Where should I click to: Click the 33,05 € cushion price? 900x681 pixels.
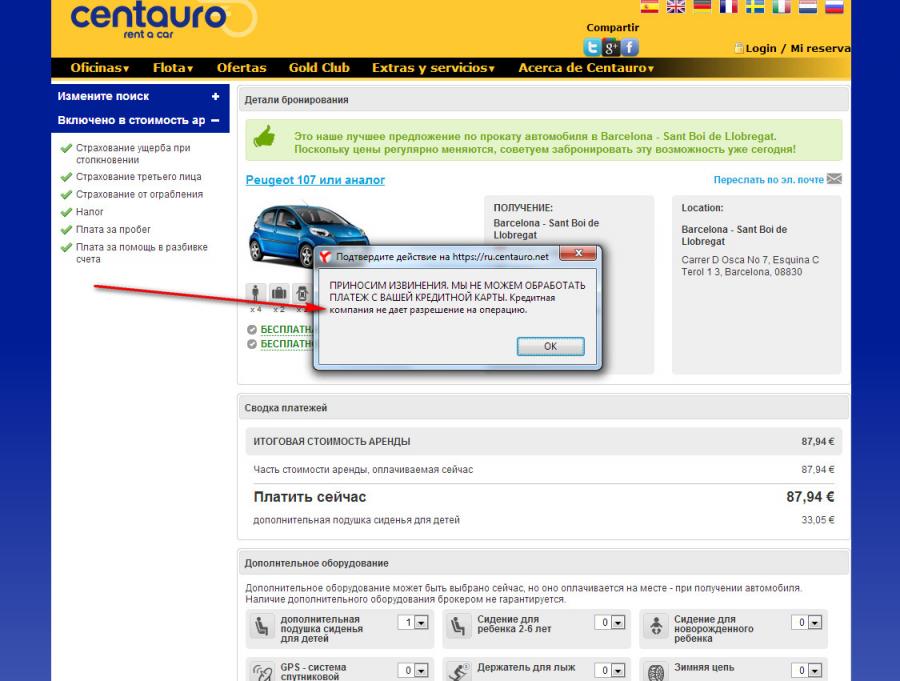click(x=817, y=520)
